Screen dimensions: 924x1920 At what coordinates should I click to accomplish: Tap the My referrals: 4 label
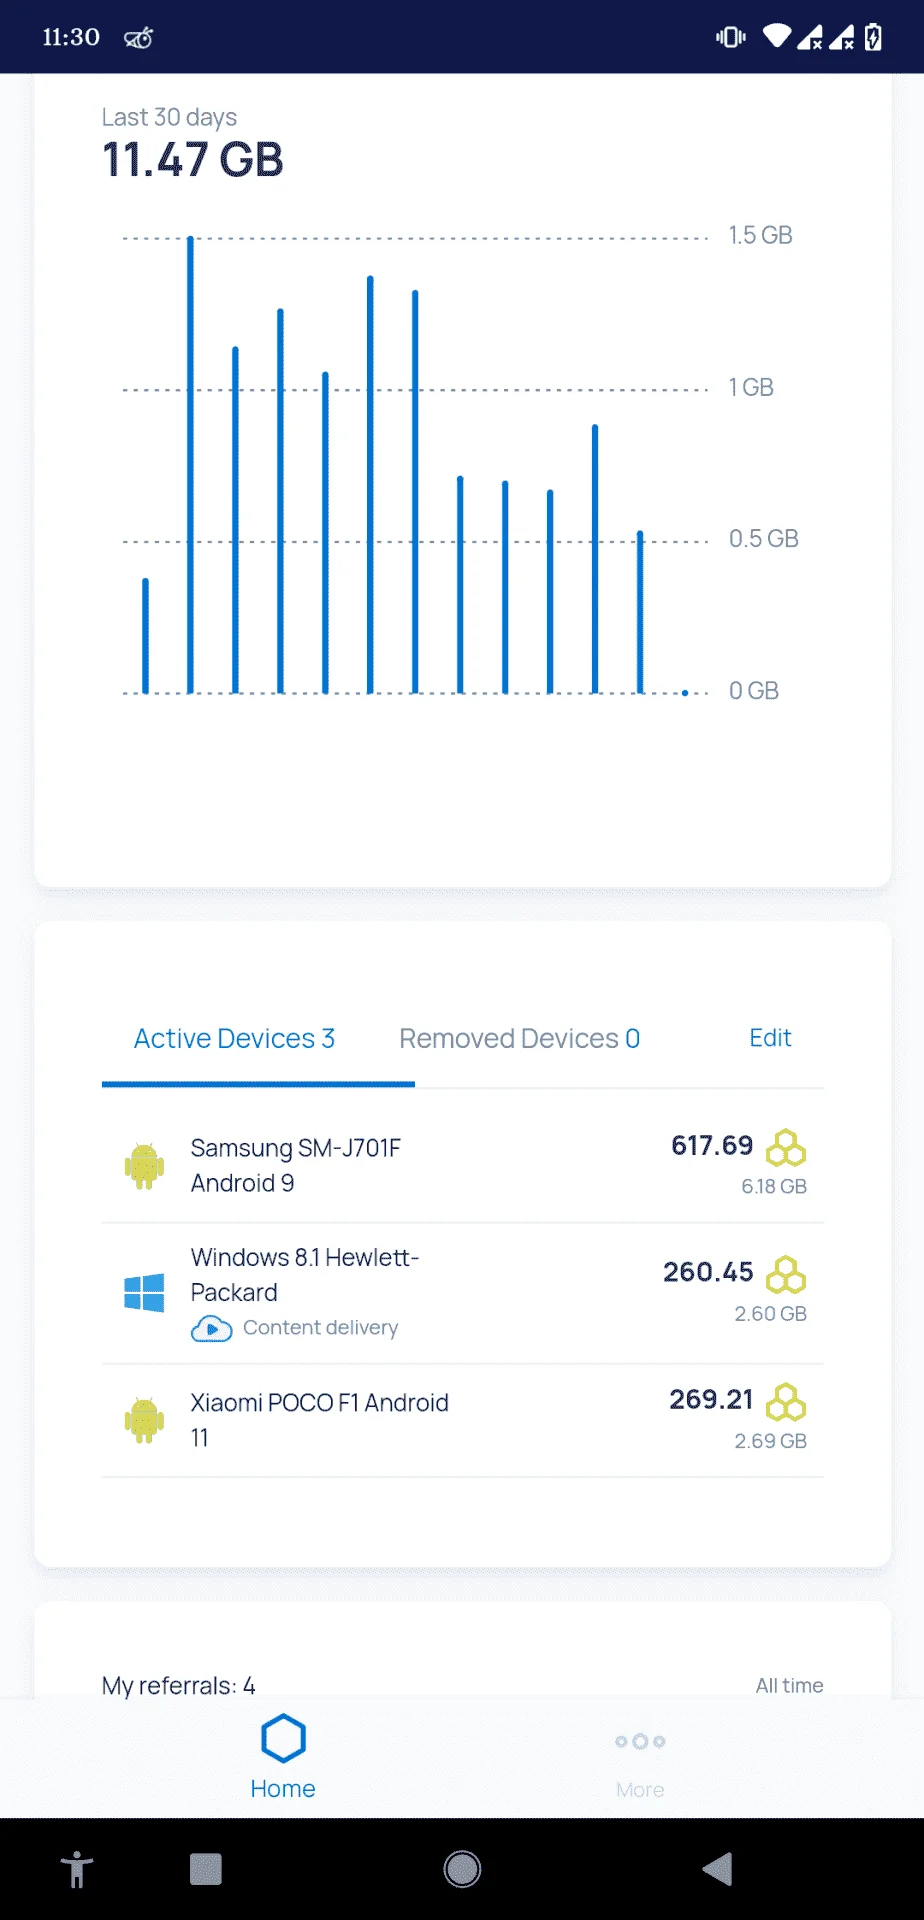coord(178,1686)
